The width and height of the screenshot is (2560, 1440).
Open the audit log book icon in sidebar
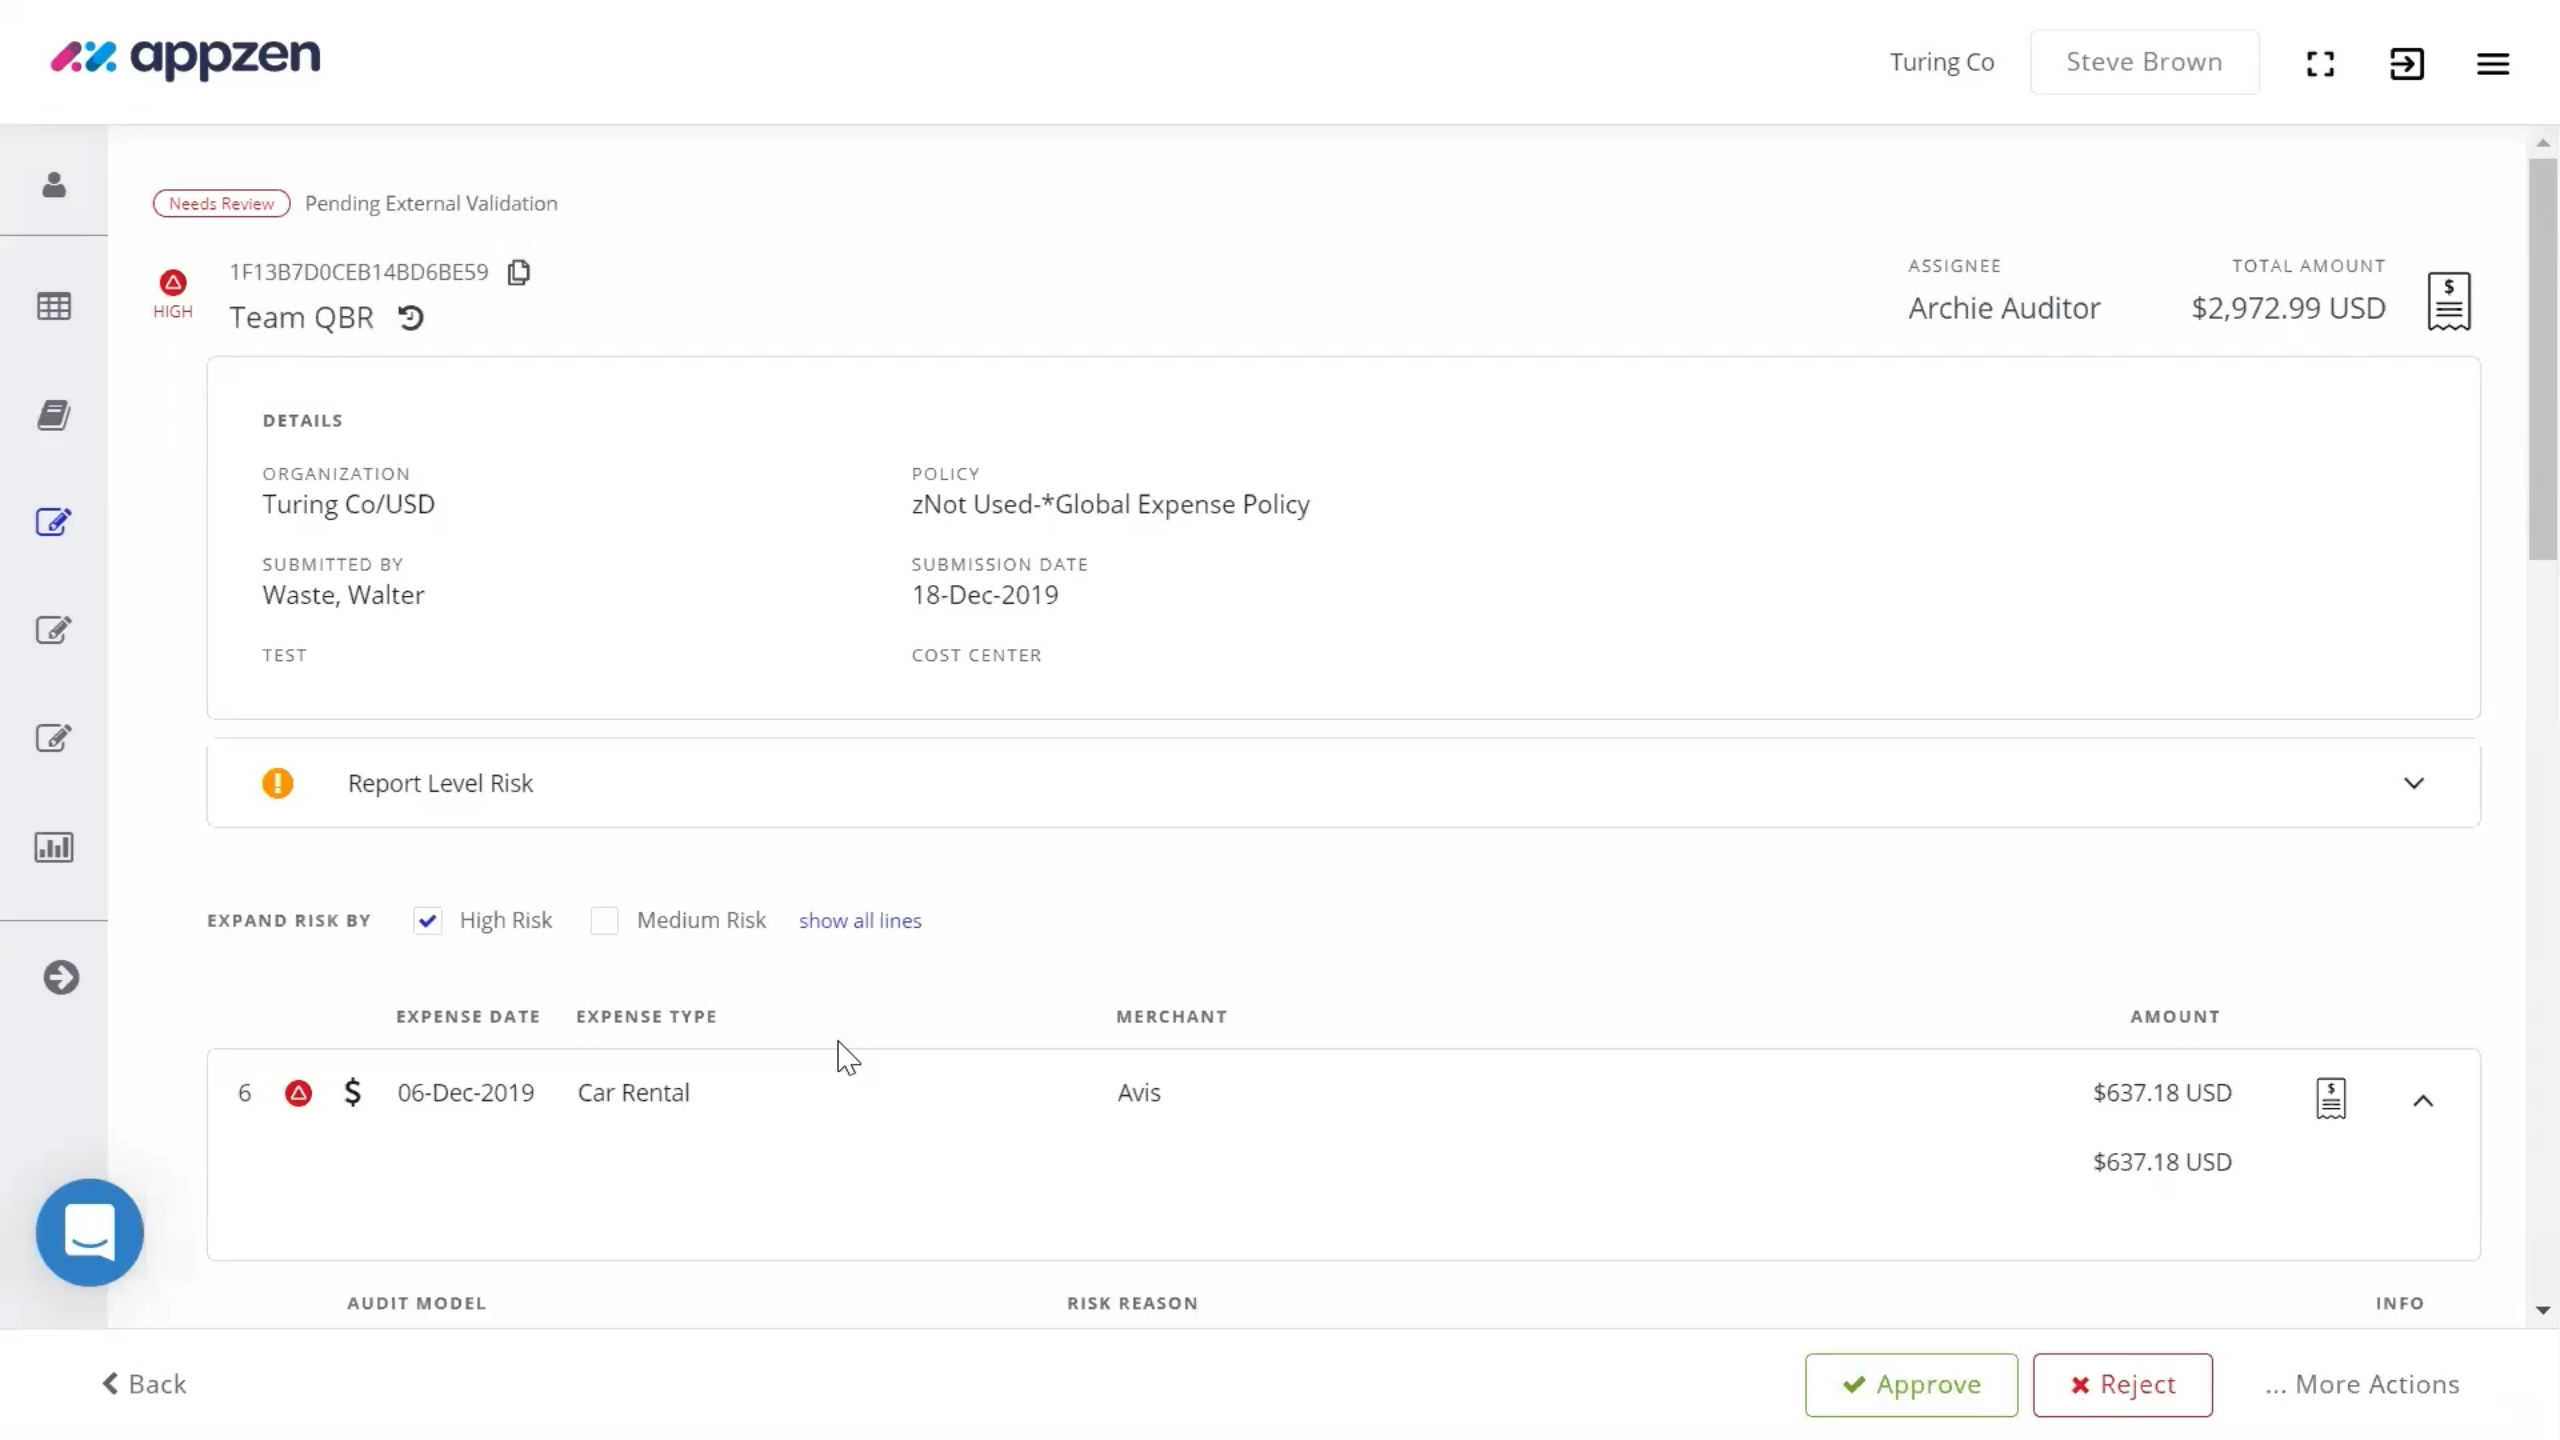53,415
